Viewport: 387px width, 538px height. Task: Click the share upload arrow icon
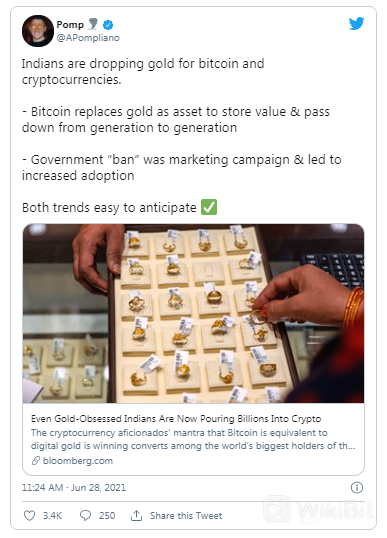point(136,515)
